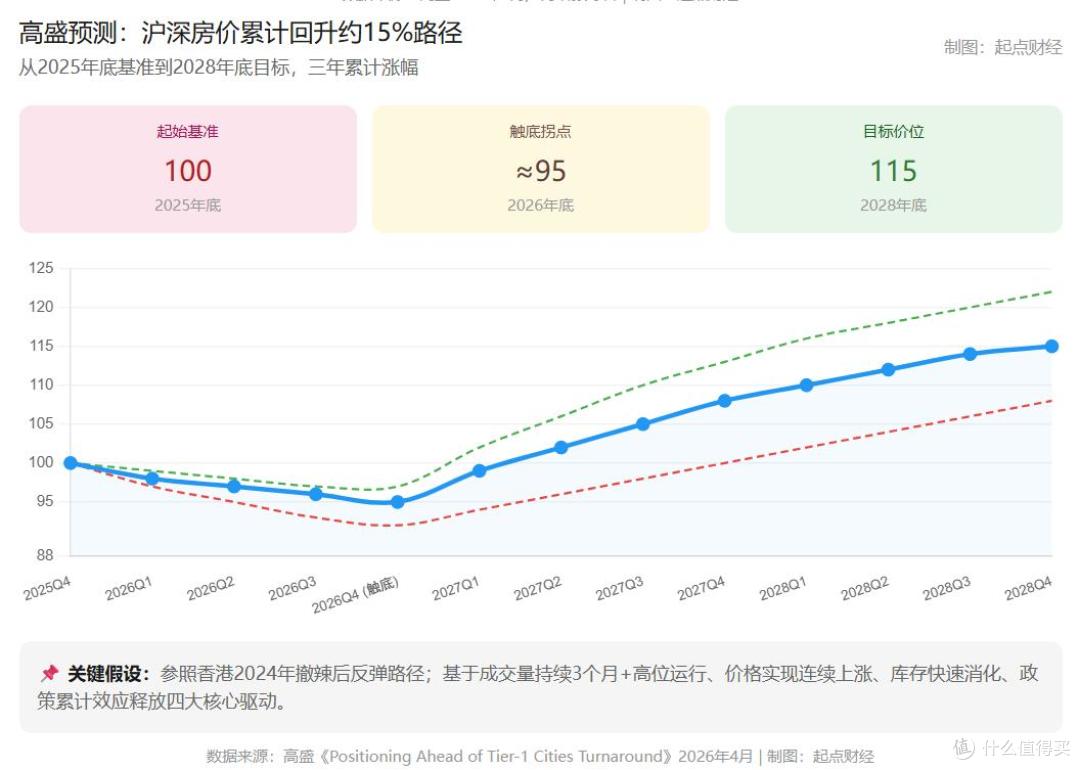The height and width of the screenshot is (770, 1080).
Task: Click the x-axis label 2027Q4
Action: (700, 589)
